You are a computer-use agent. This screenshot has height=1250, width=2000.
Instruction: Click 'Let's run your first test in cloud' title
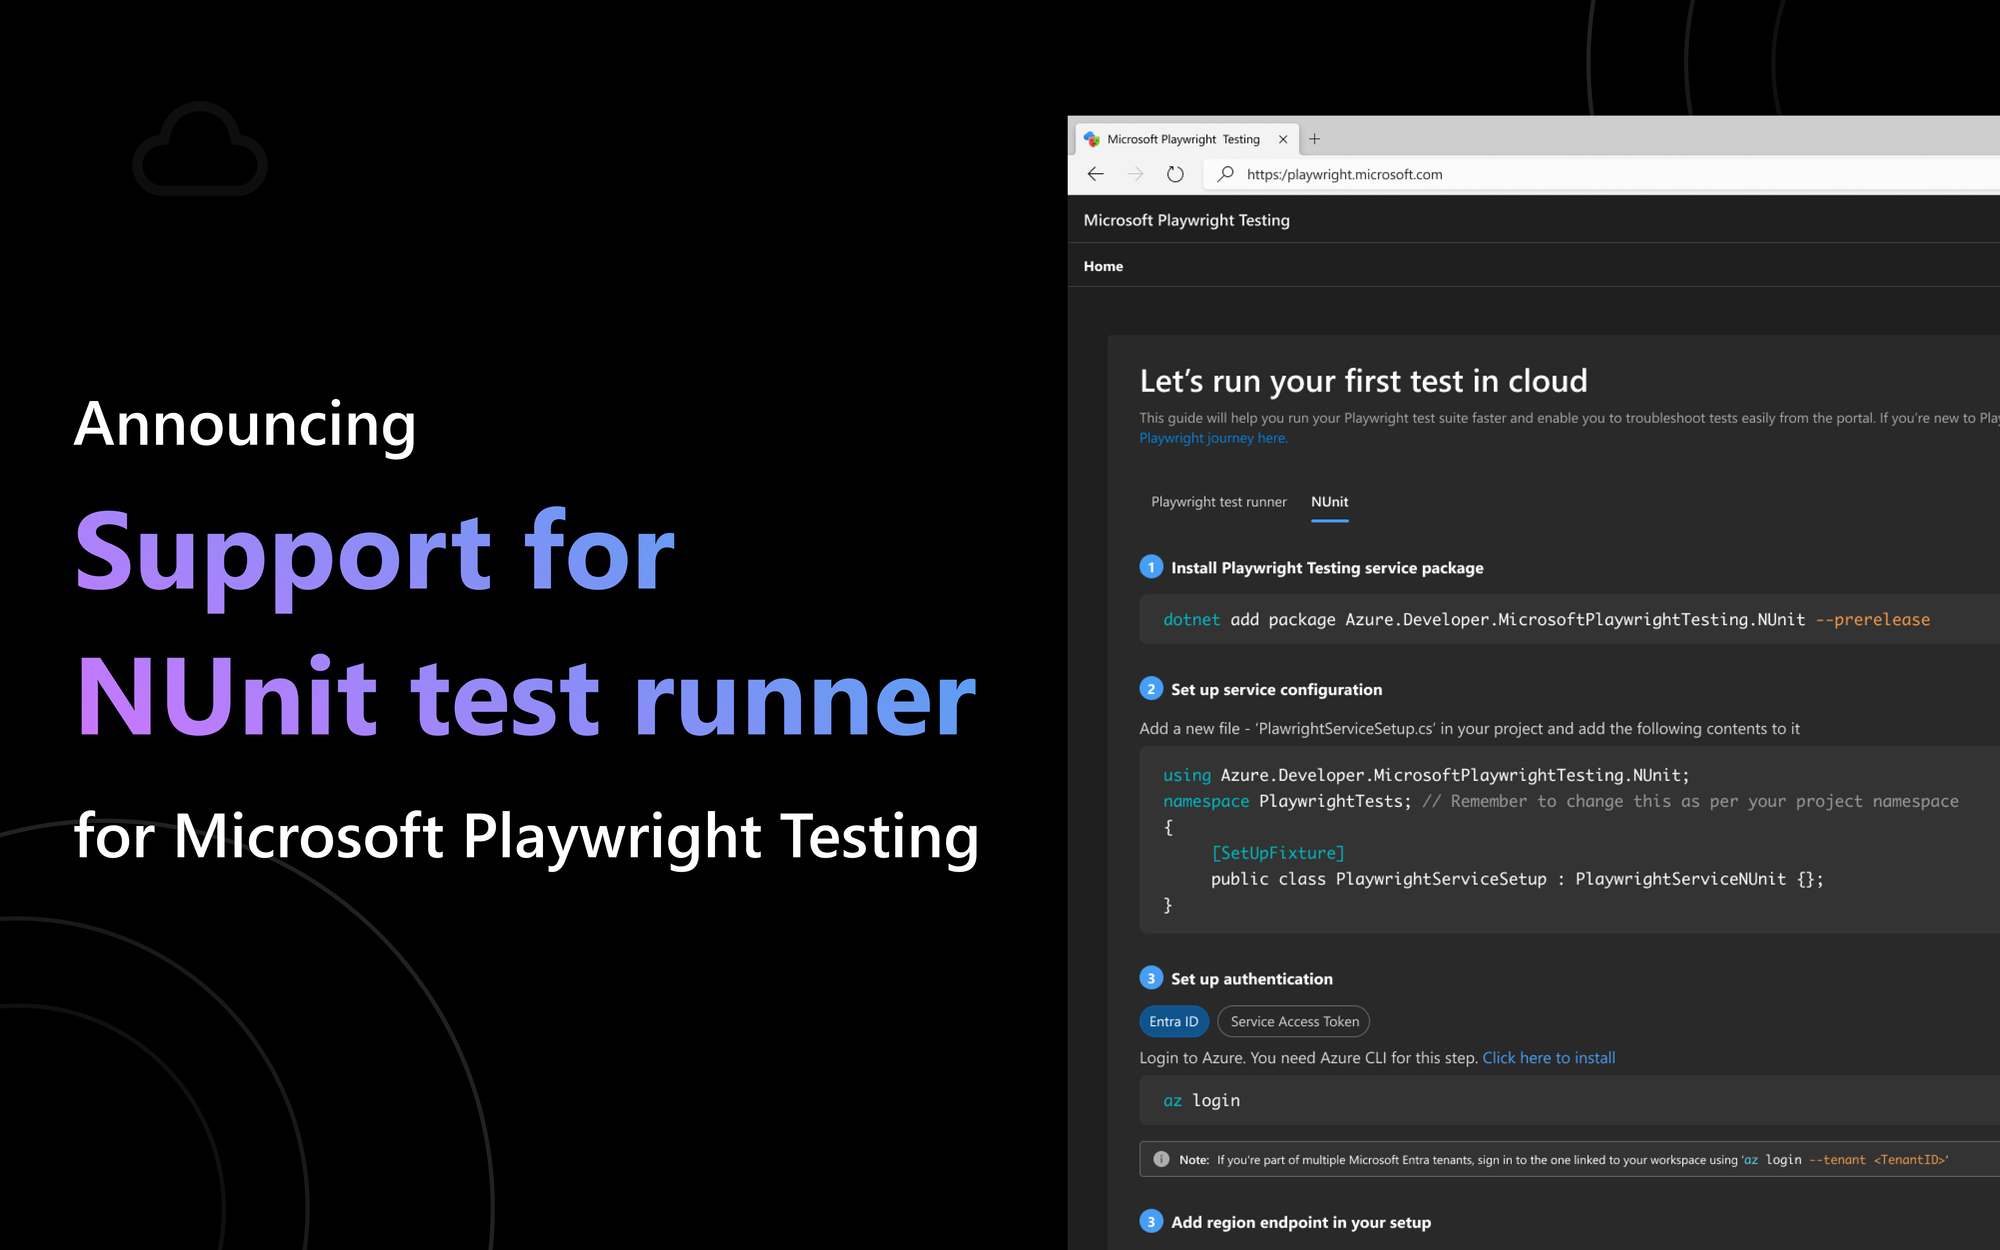(x=1363, y=381)
